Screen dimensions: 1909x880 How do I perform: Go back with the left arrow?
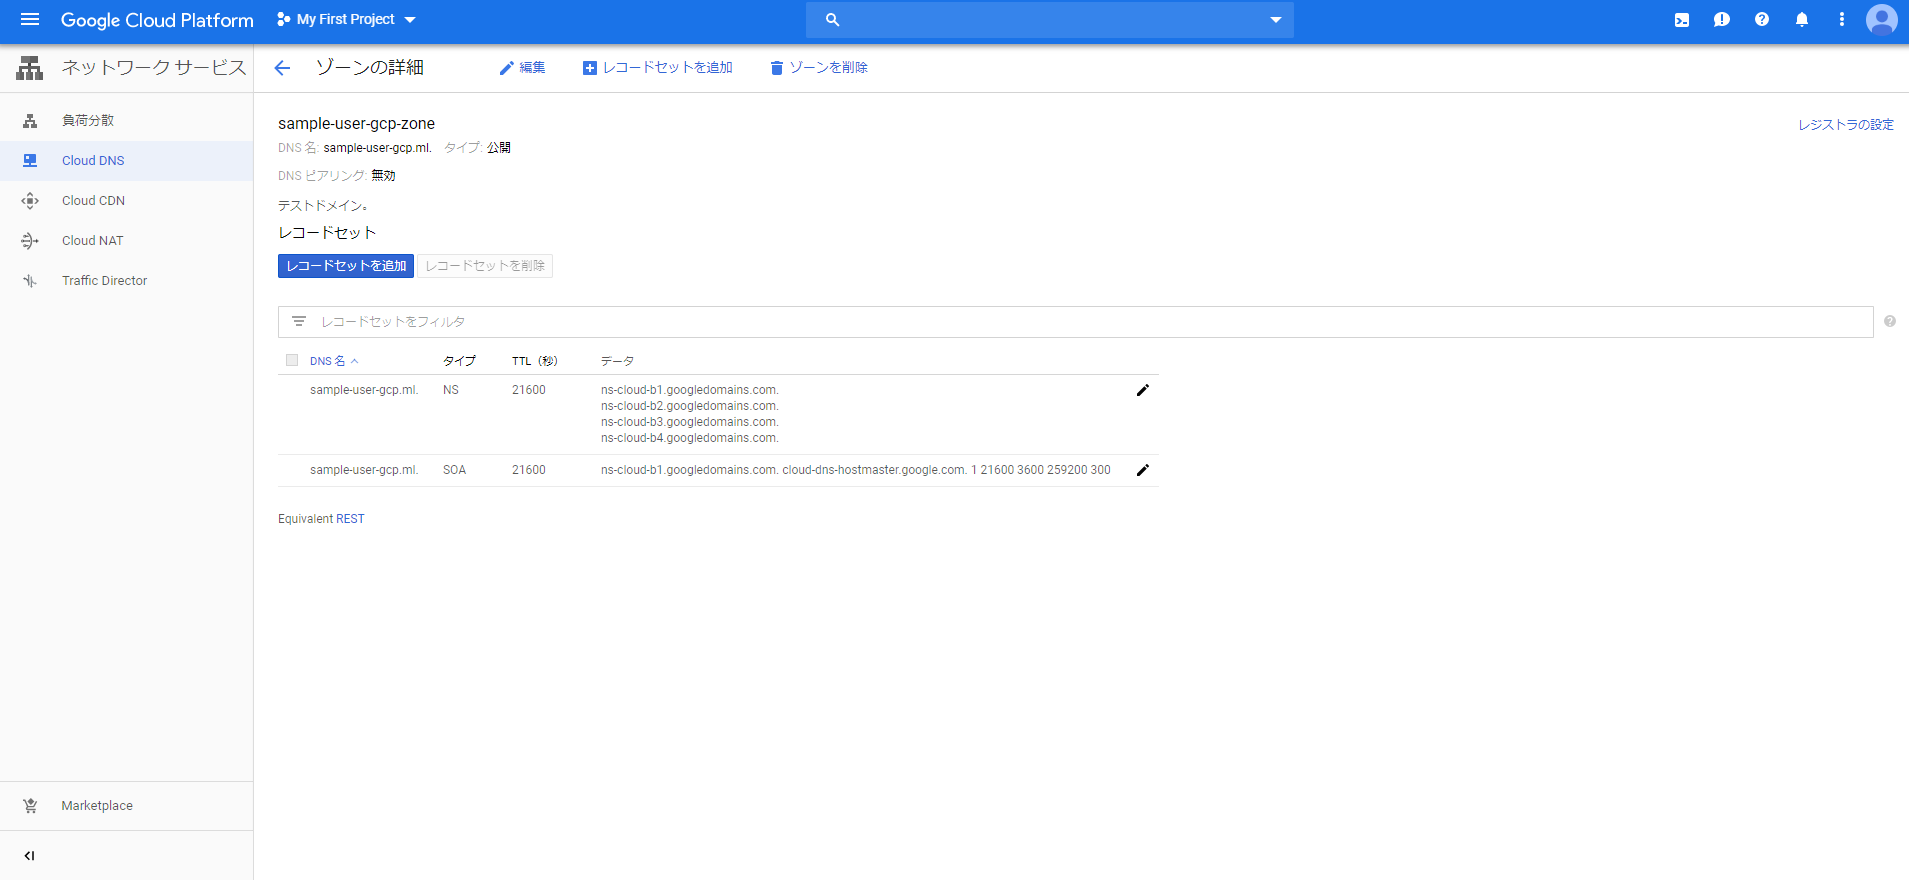click(x=282, y=68)
